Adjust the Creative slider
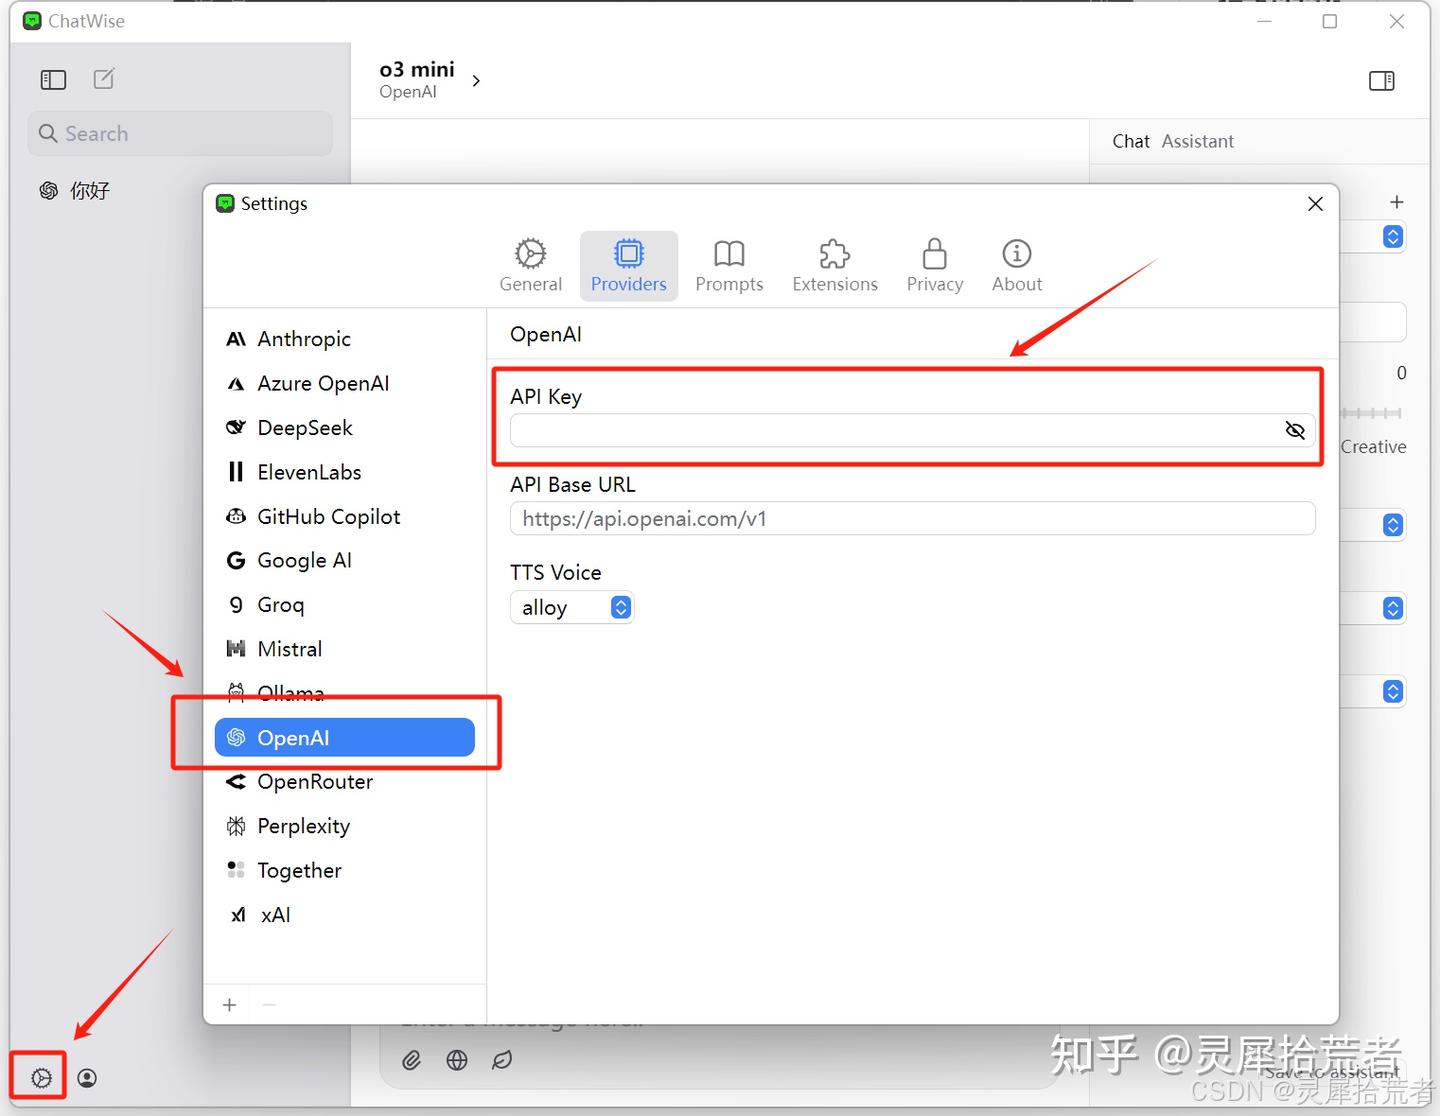This screenshot has width=1440, height=1116. [x=1371, y=413]
